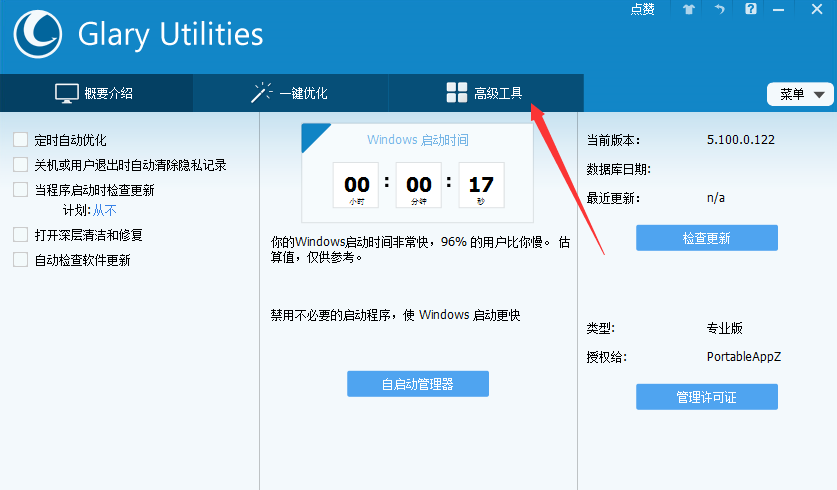Click the n/a recent update value
The image size is (837, 490).
pyautogui.click(x=716, y=198)
